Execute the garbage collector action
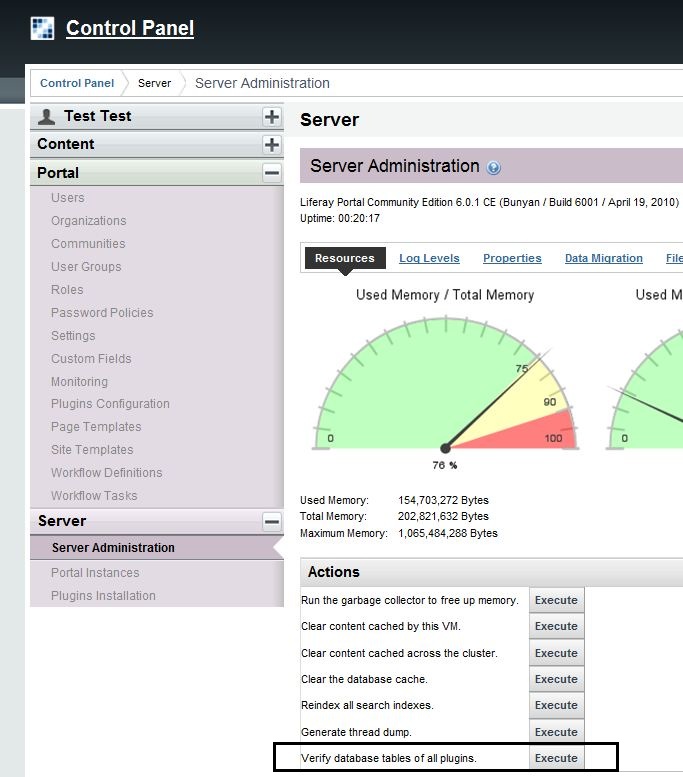The width and height of the screenshot is (683, 777). [x=556, y=600]
